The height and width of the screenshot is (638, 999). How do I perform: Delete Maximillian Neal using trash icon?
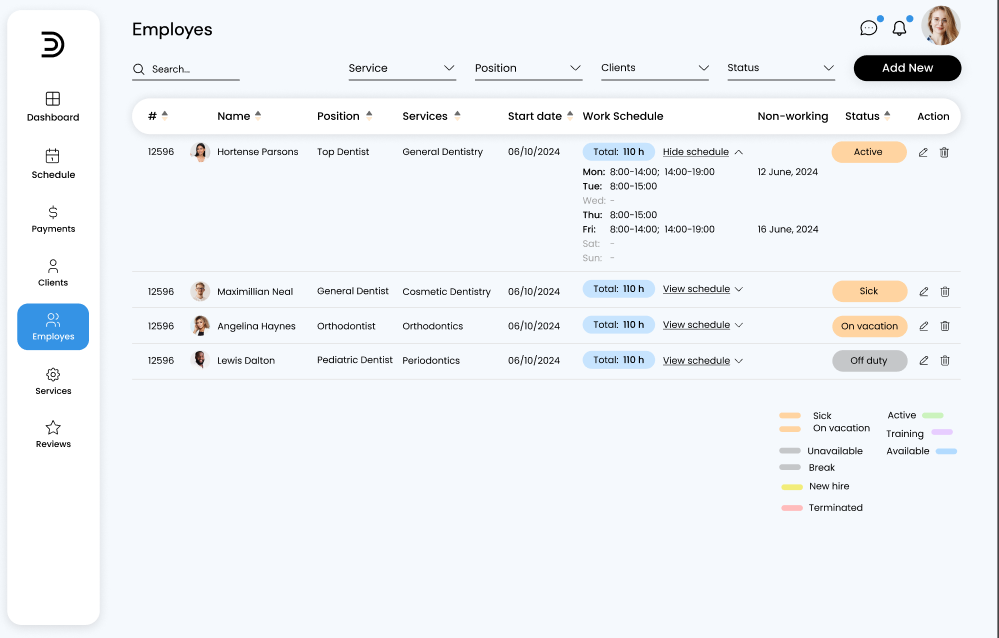945,292
